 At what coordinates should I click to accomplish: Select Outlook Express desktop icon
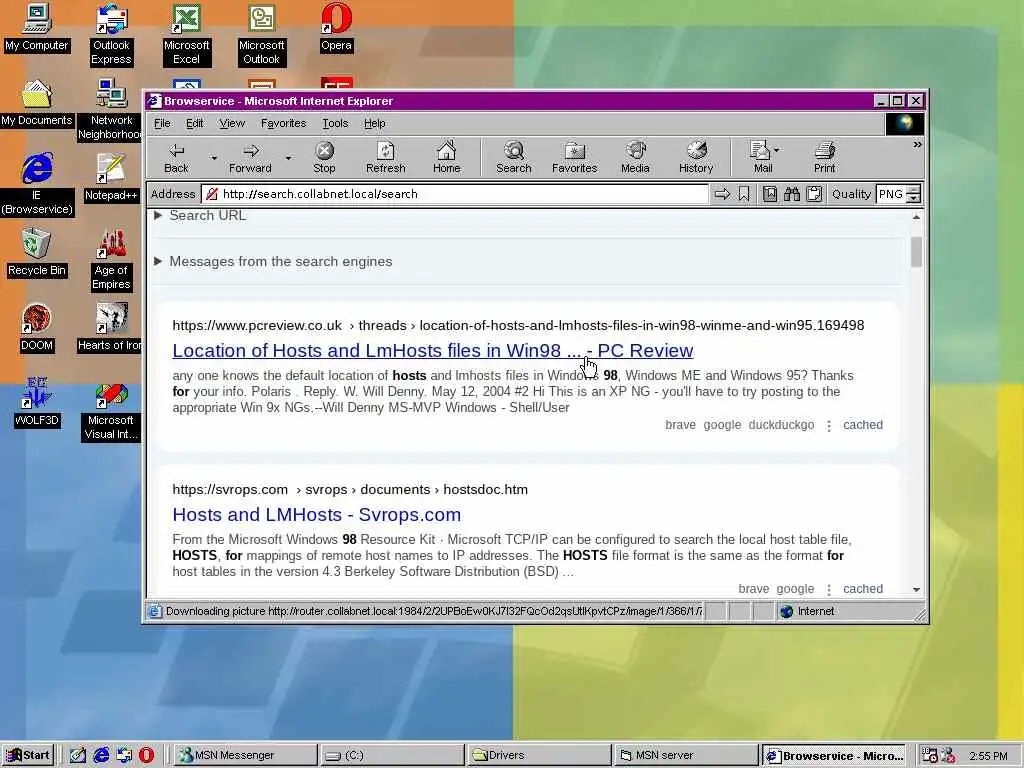111,34
